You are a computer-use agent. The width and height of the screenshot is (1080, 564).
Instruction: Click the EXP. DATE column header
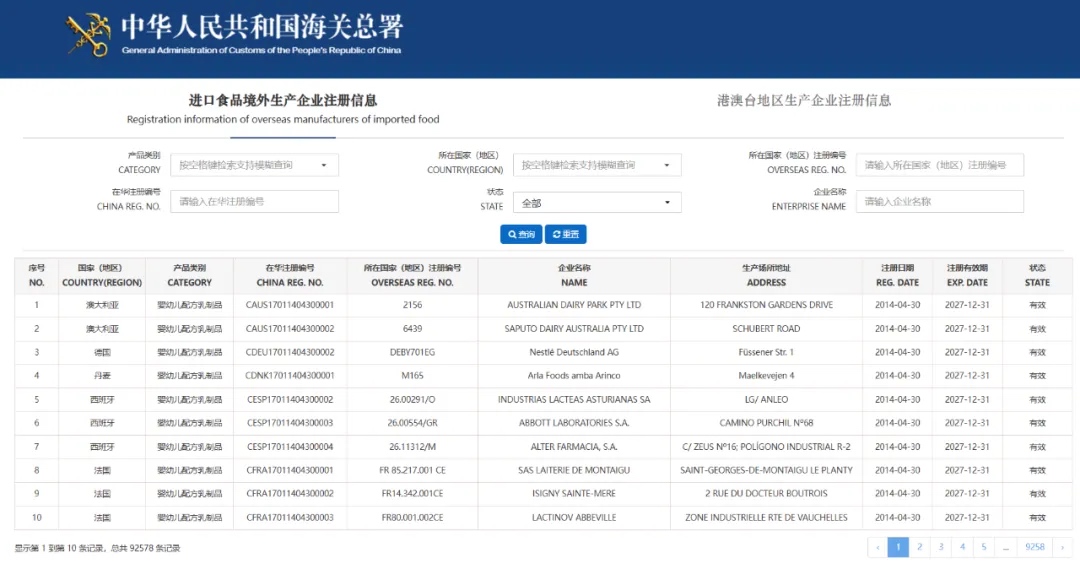tap(967, 275)
